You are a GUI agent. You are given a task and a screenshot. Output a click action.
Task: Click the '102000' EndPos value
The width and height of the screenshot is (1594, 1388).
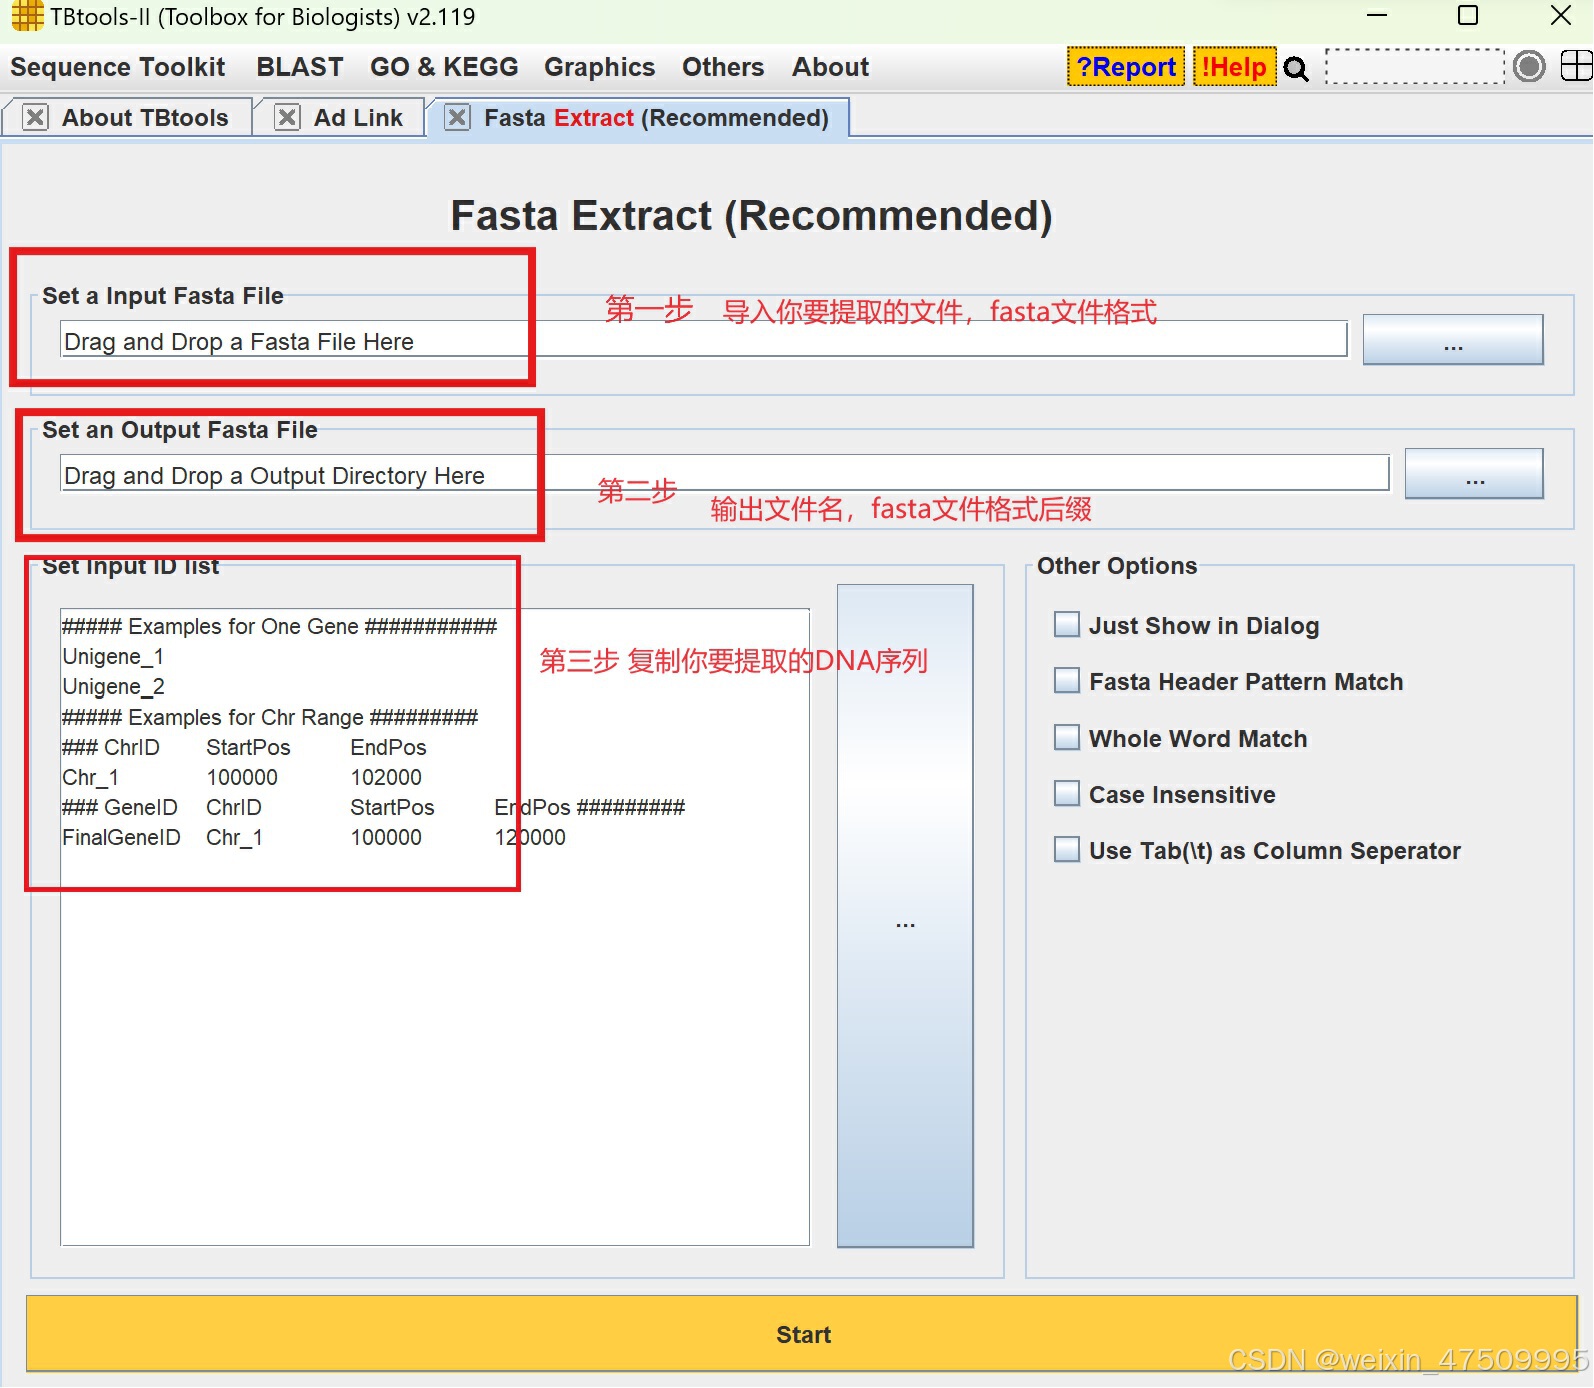point(386,777)
